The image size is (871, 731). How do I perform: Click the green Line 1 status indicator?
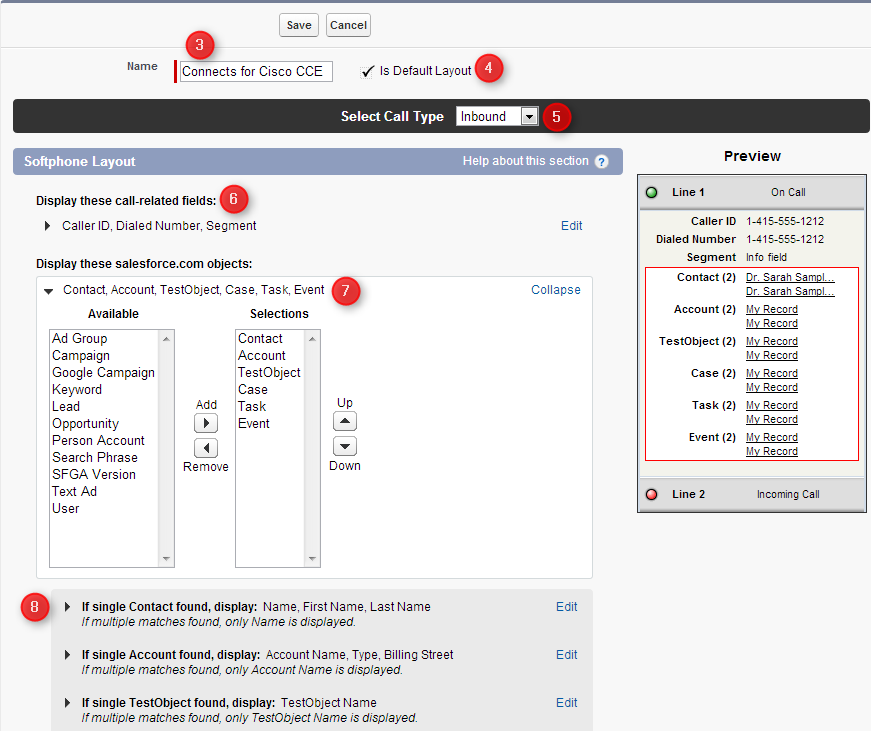[652, 193]
